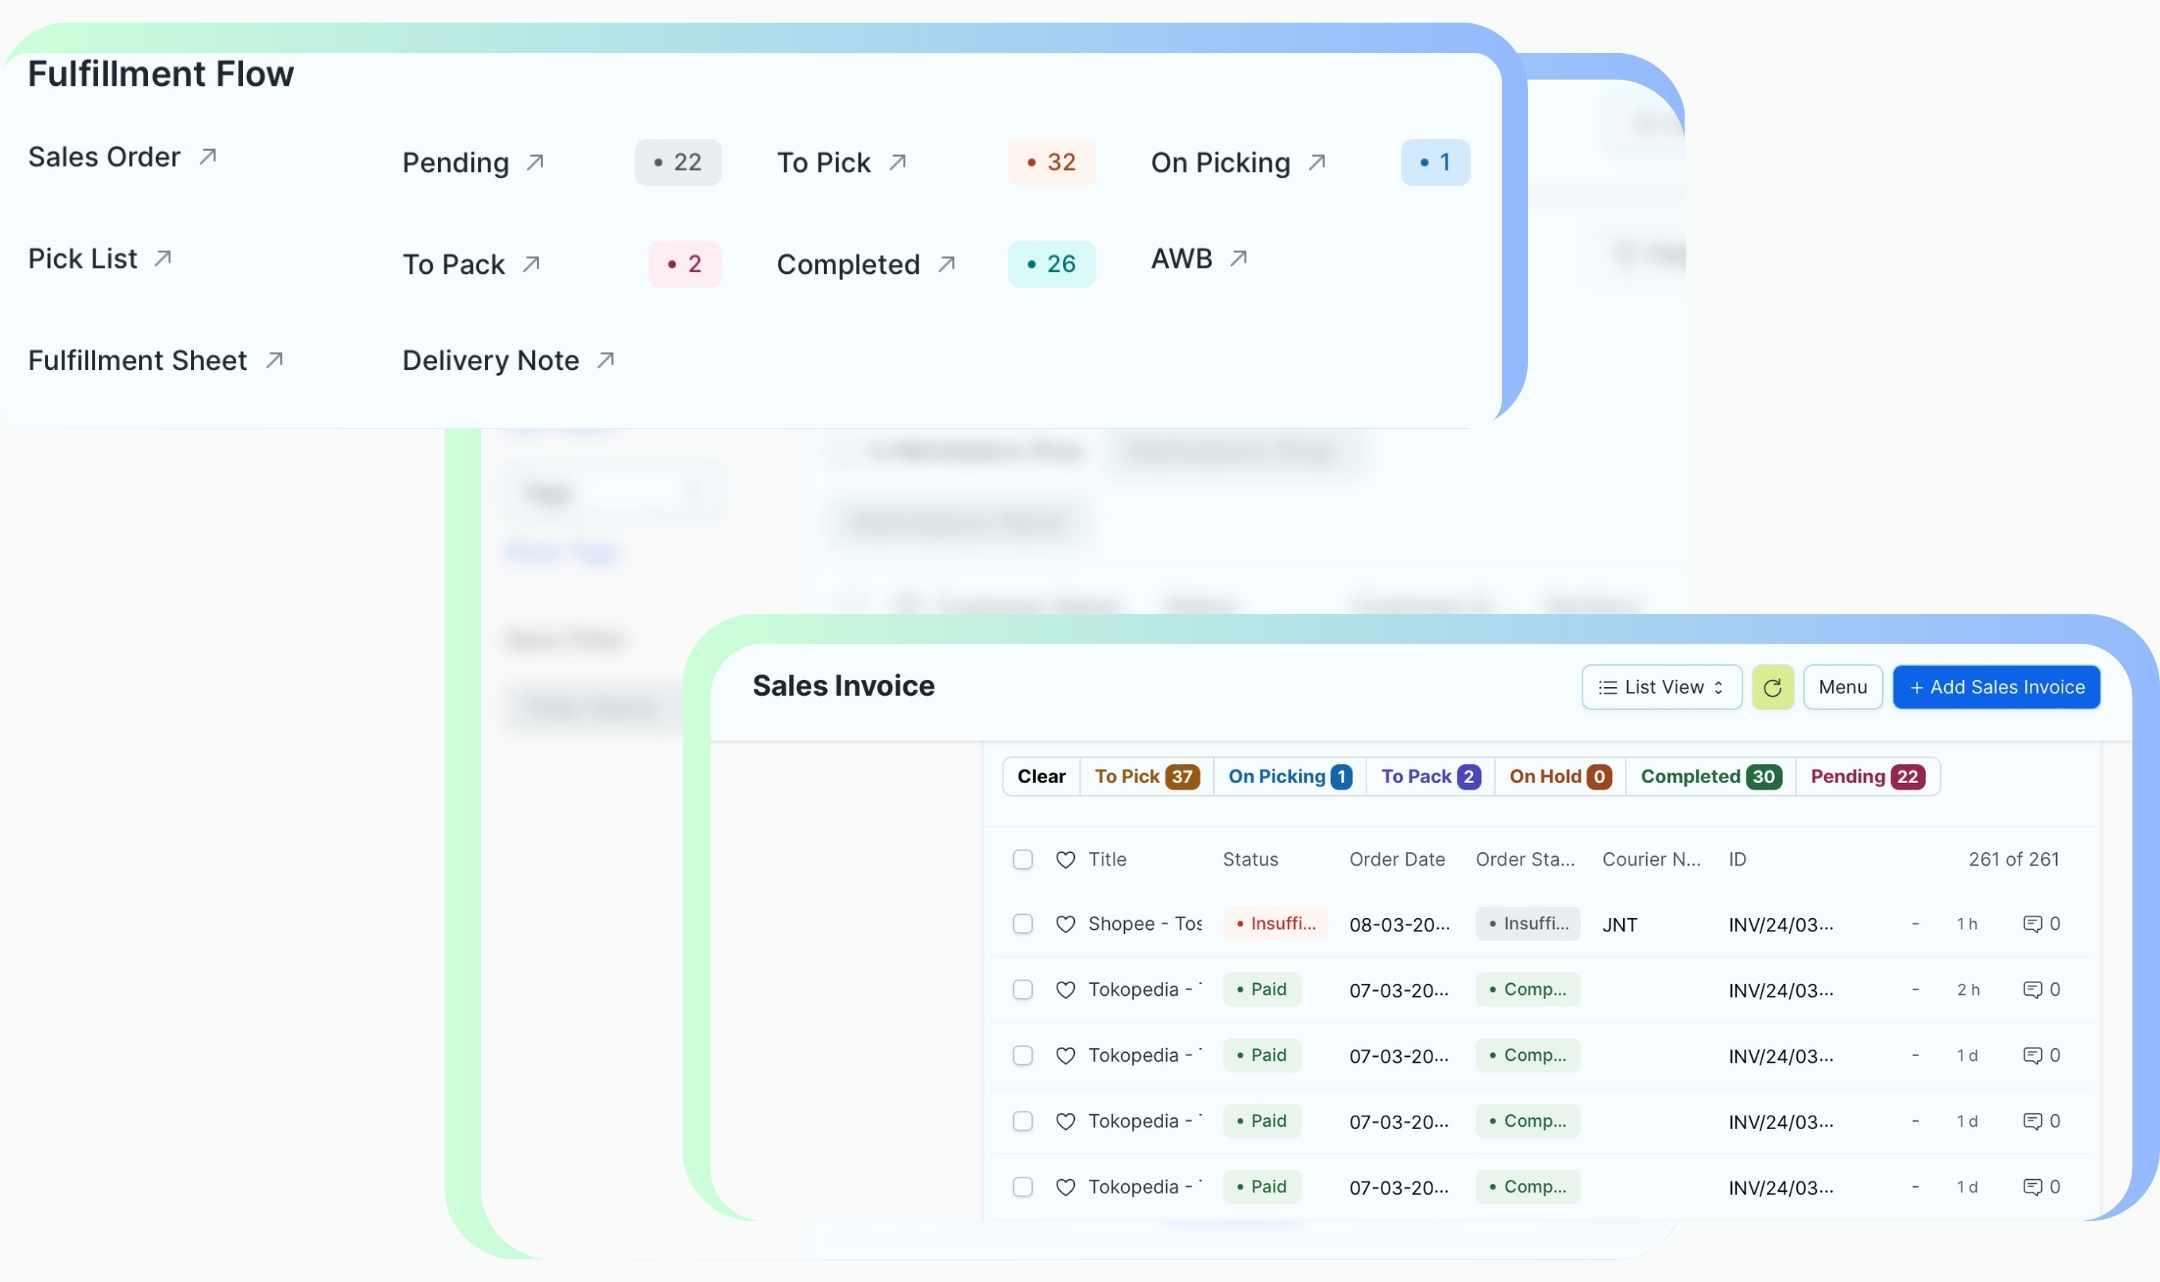The image size is (2160, 1282).
Task: Click AWB arrow shortcut icon
Action: [1239, 259]
